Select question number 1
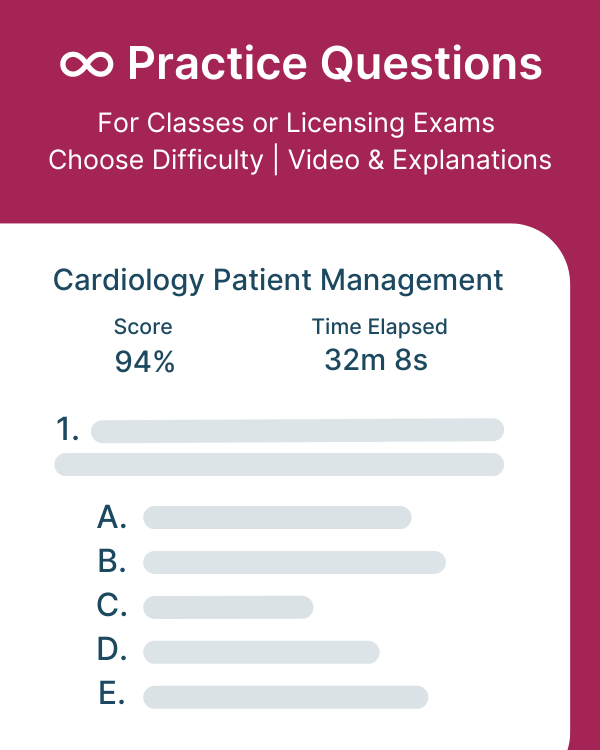Screen dimensions: 600x750 67,429
